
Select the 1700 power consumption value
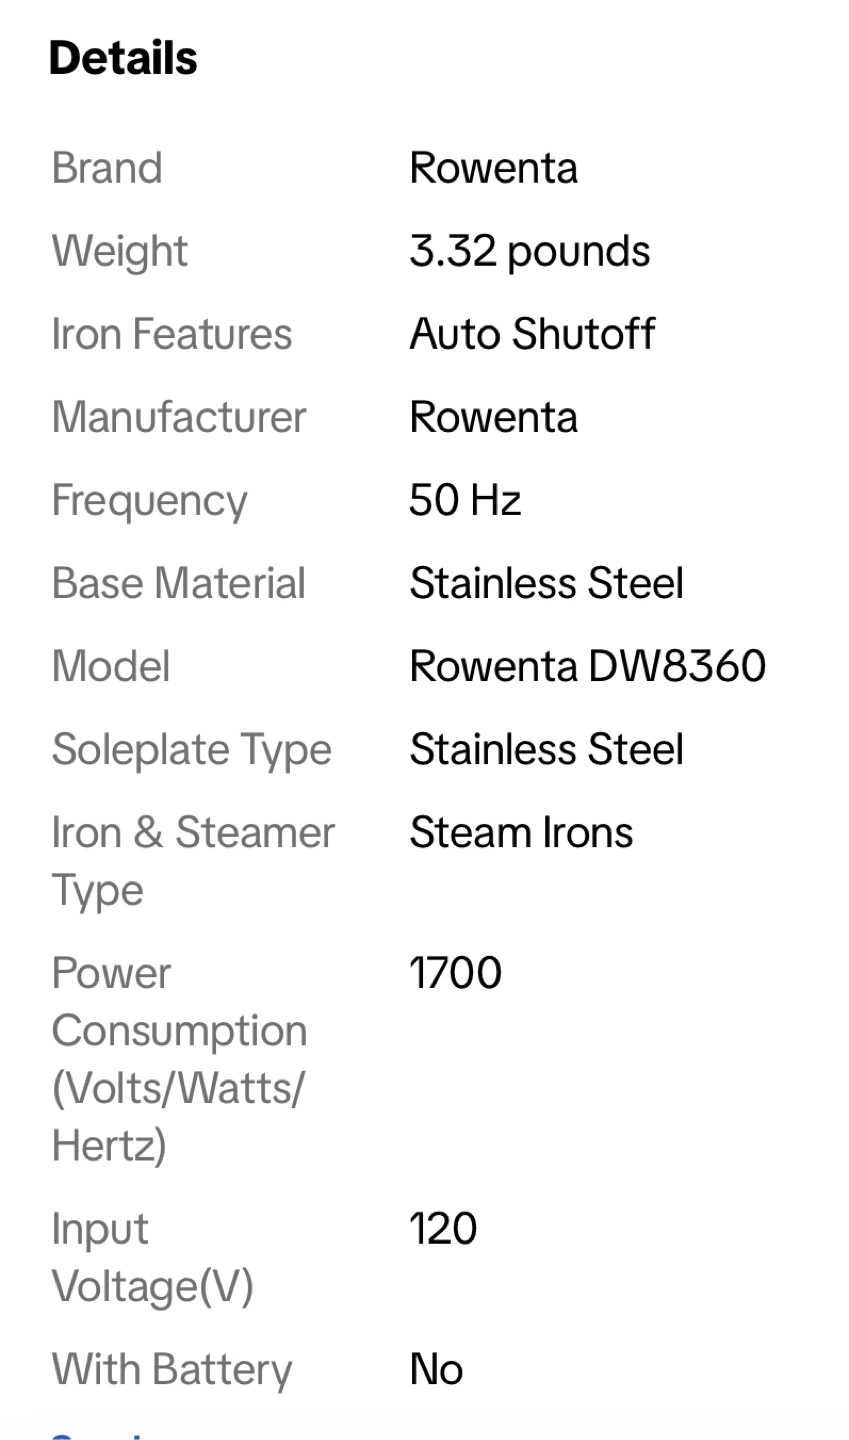pos(455,973)
